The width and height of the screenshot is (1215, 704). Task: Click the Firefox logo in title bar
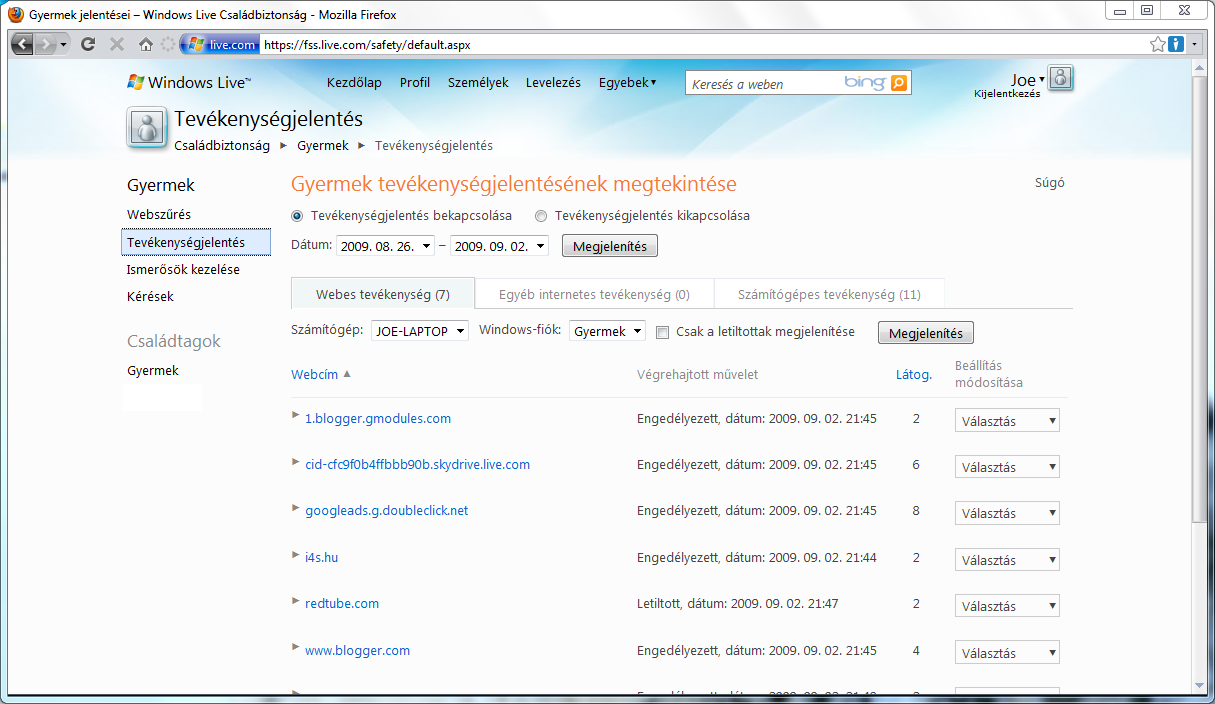(16, 15)
